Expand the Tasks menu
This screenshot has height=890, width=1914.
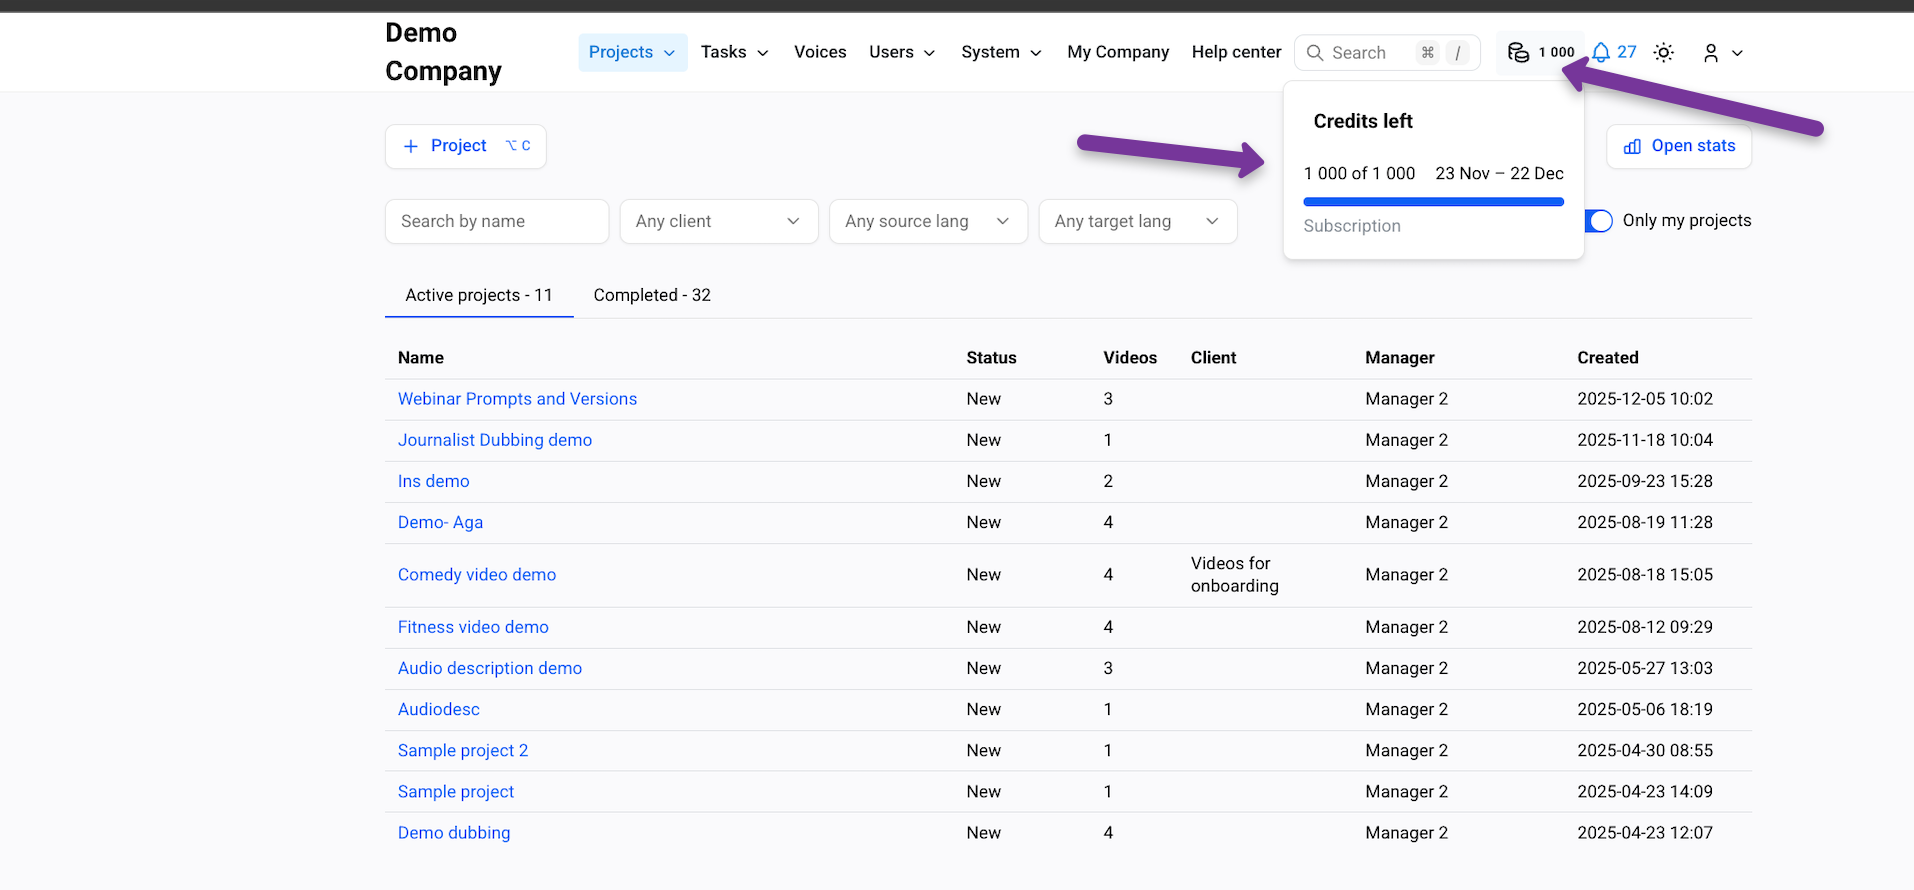coord(734,52)
